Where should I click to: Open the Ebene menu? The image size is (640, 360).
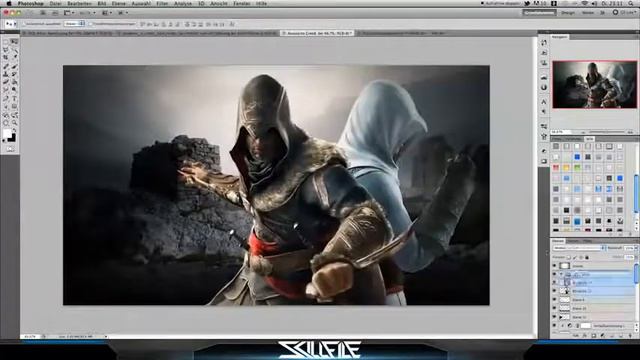(x=118, y=3)
